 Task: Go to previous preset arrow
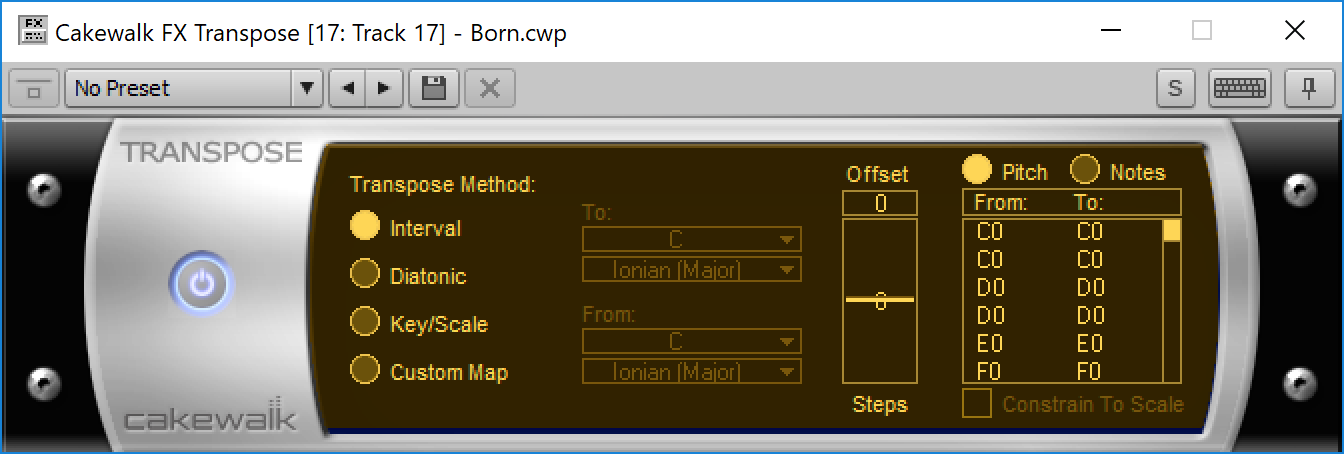[x=347, y=88]
